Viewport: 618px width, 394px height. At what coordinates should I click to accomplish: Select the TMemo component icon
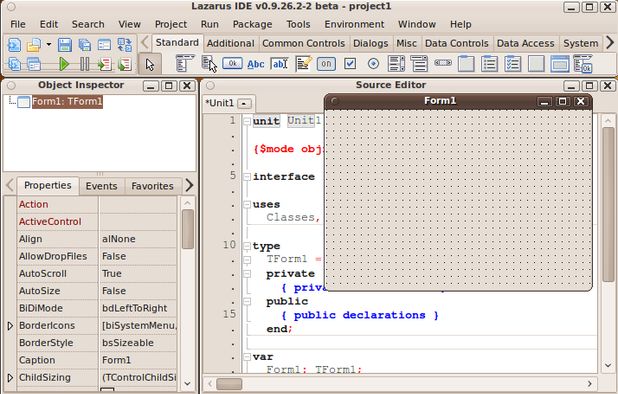tap(303, 63)
